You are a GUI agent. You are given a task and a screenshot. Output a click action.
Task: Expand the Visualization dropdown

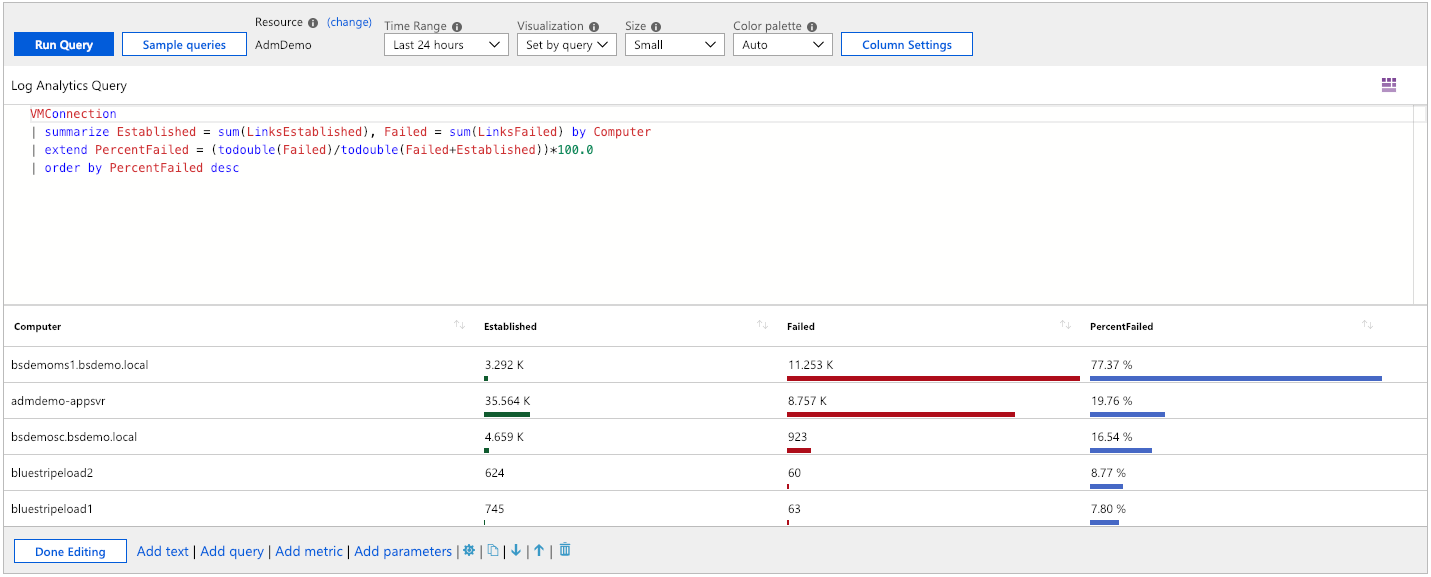coord(566,45)
